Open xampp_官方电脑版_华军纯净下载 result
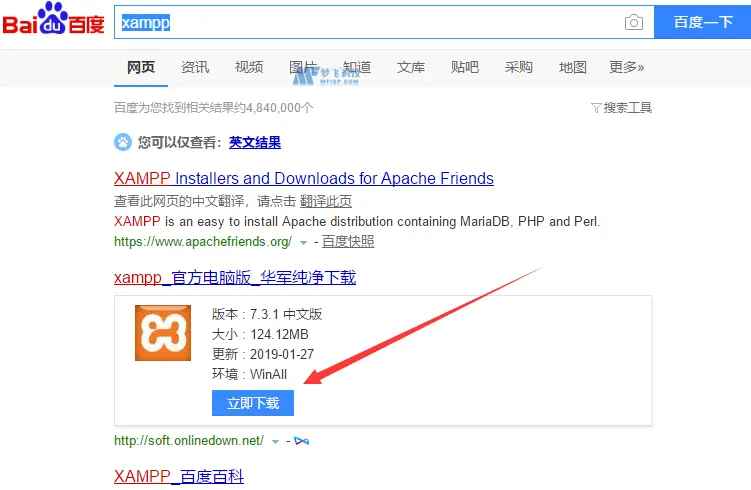Viewport: 751px width, 490px height. click(x=235, y=277)
